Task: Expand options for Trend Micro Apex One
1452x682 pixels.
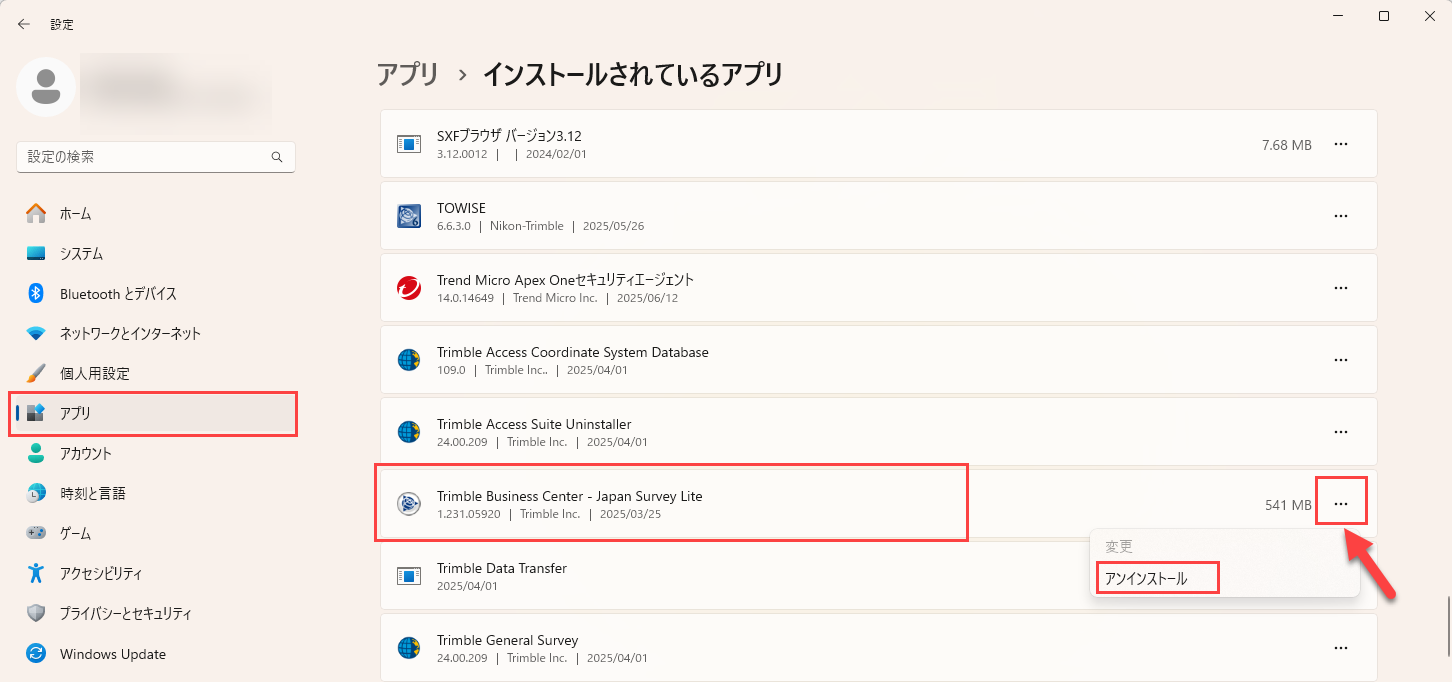Action: coord(1341,288)
